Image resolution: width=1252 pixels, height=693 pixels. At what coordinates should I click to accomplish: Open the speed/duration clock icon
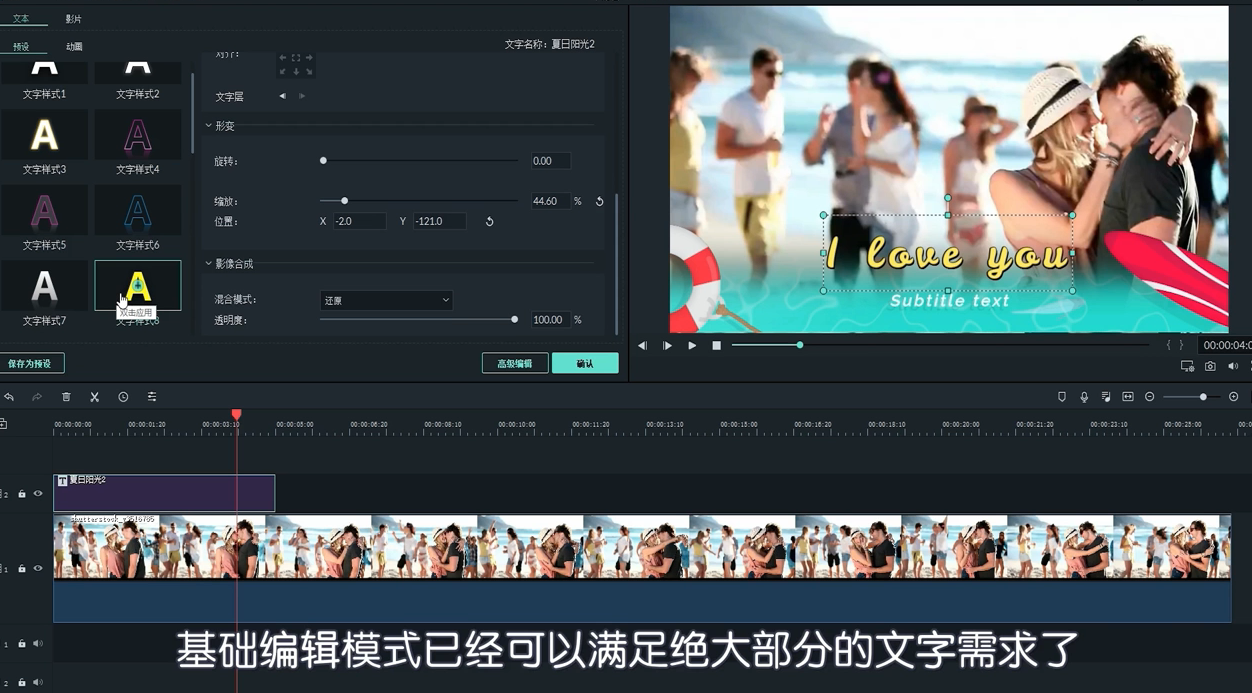tap(123, 397)
